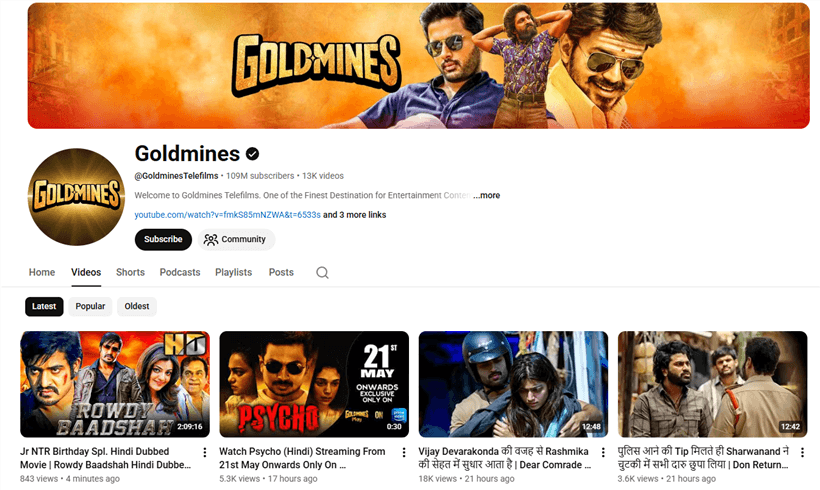The width and height of the screenshot is (820, 490).
Task: Open the Community button
Action: pyautogui.click(x=236, y=240)
